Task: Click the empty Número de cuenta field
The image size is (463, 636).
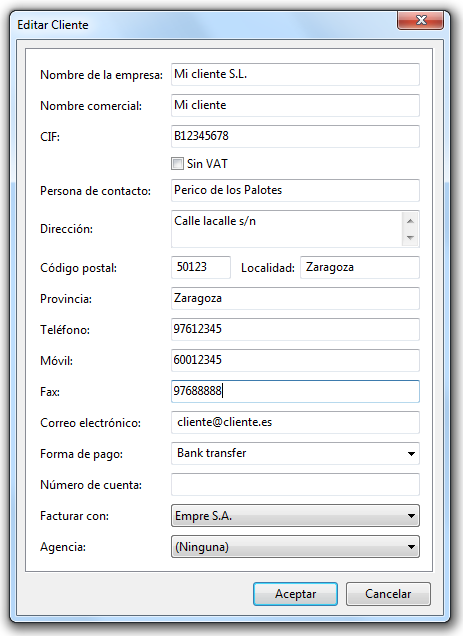Action: click(295, 484)
